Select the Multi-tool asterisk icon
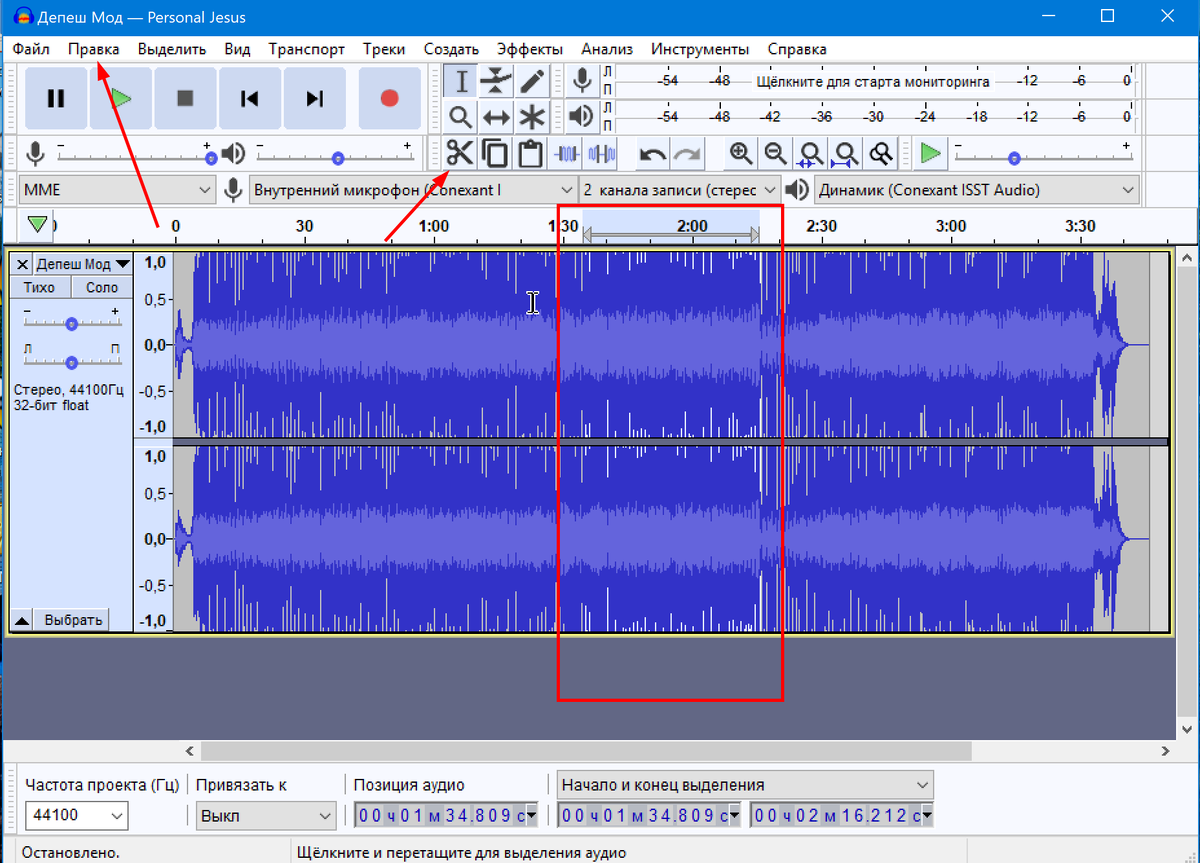The height and width of the screenshot is (863, 1200). [x=532, y=117]
